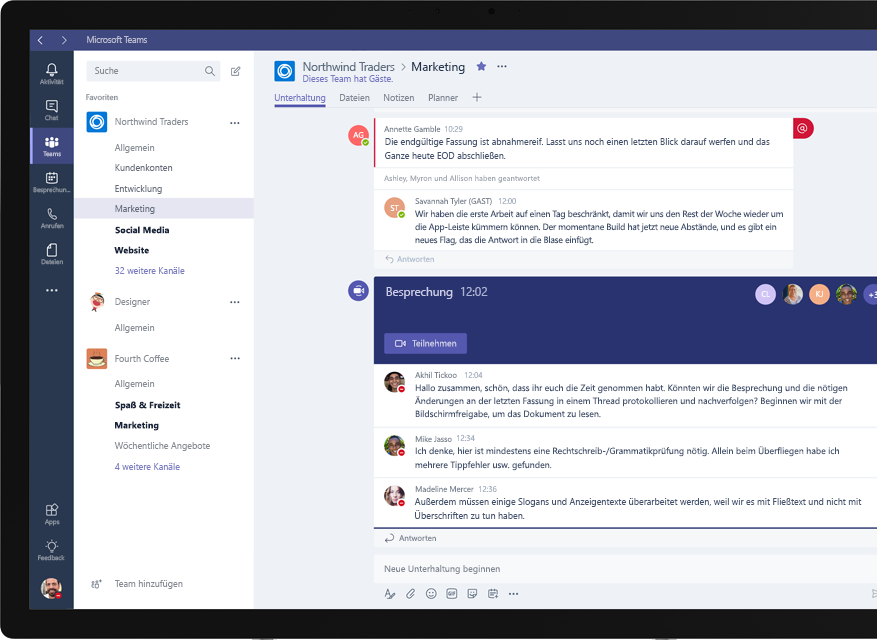The width and height of the screenshot is (877, 640).
Task: Switch to the Unterhaltung tab
Action: (x=300, y=98)
